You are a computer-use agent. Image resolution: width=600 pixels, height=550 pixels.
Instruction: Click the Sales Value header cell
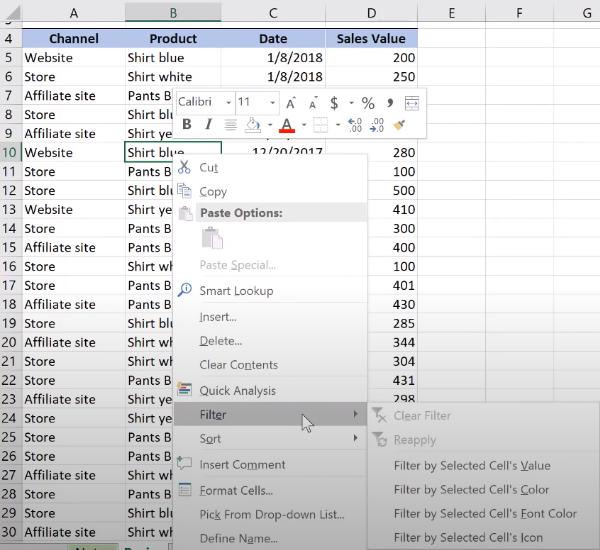(x=372, y=39)
